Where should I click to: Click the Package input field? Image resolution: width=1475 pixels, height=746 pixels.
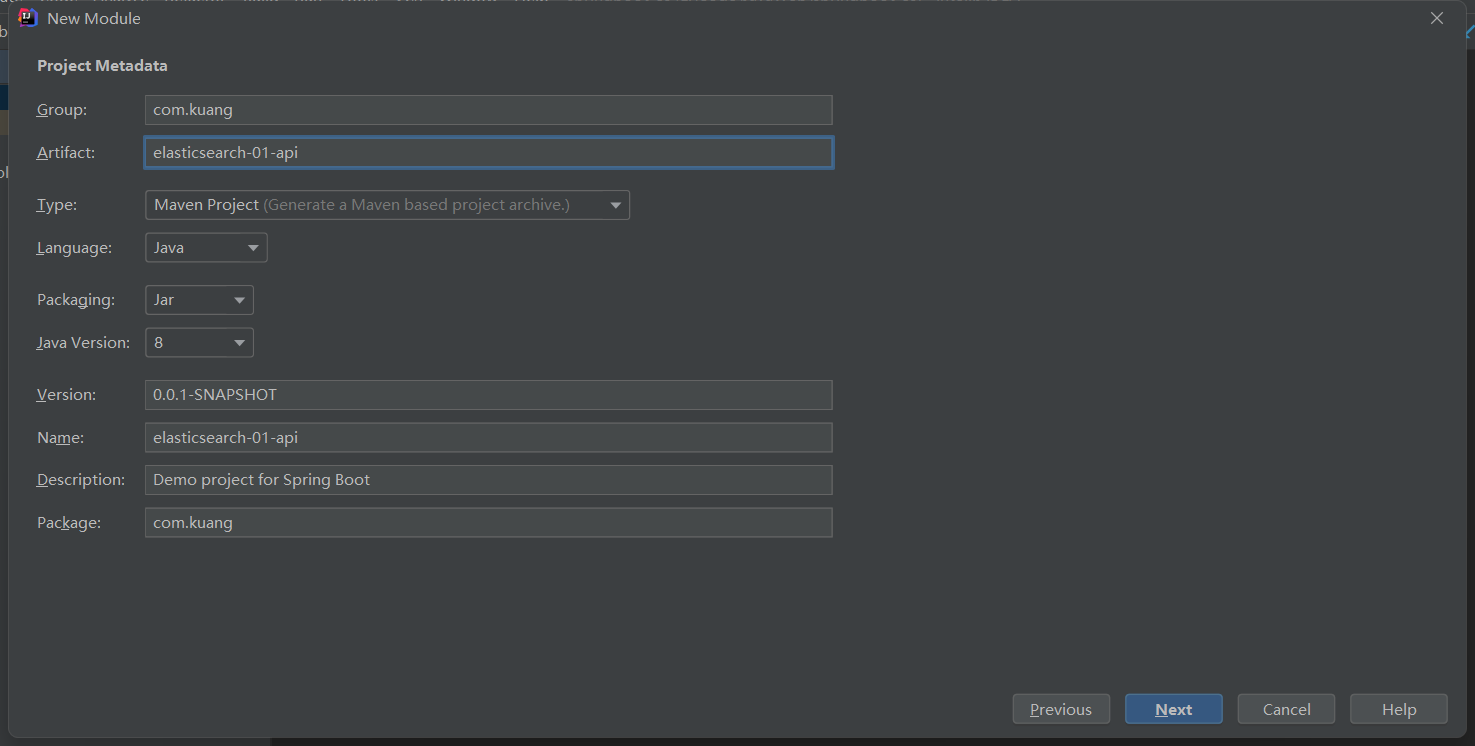[488, 522]
